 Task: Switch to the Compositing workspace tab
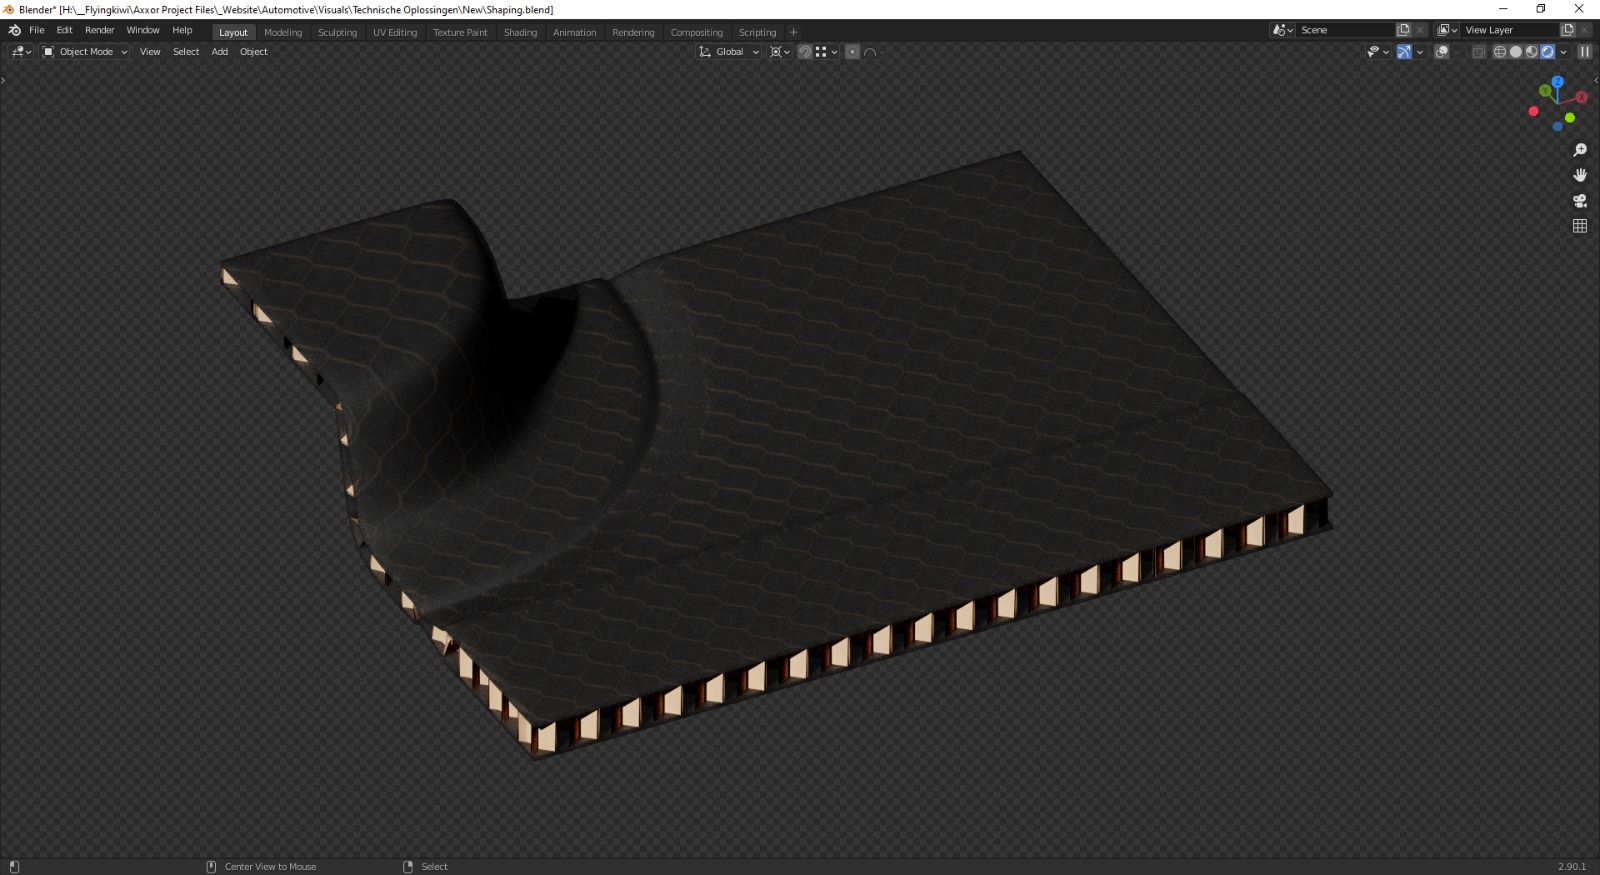(697, 32)
